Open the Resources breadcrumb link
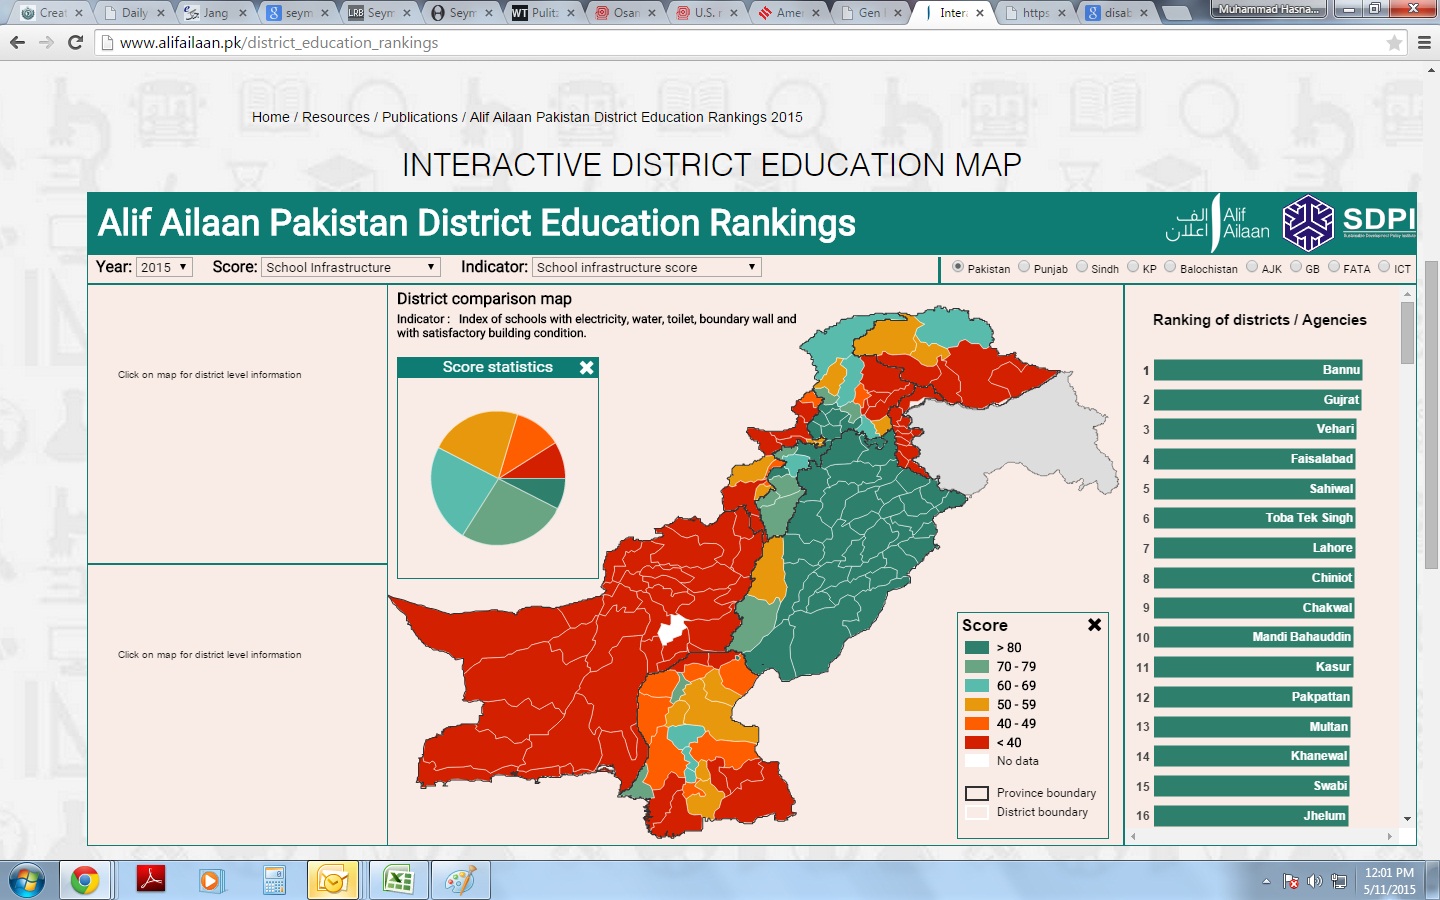The width and height of the screenshot is (1440, 900). click(x=336, y=117)
